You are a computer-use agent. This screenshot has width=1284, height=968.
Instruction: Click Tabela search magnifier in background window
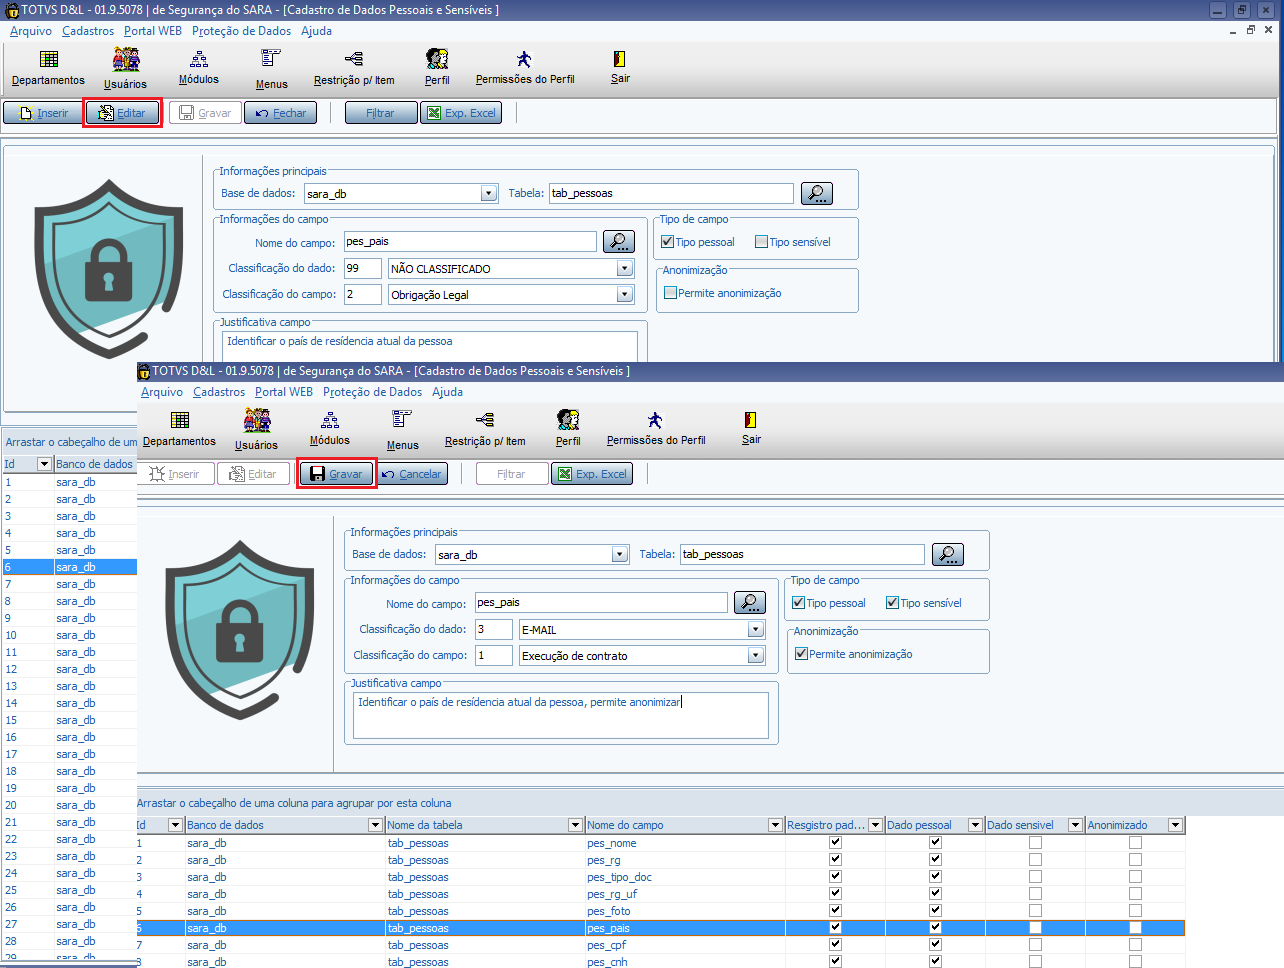pos(817,193)
